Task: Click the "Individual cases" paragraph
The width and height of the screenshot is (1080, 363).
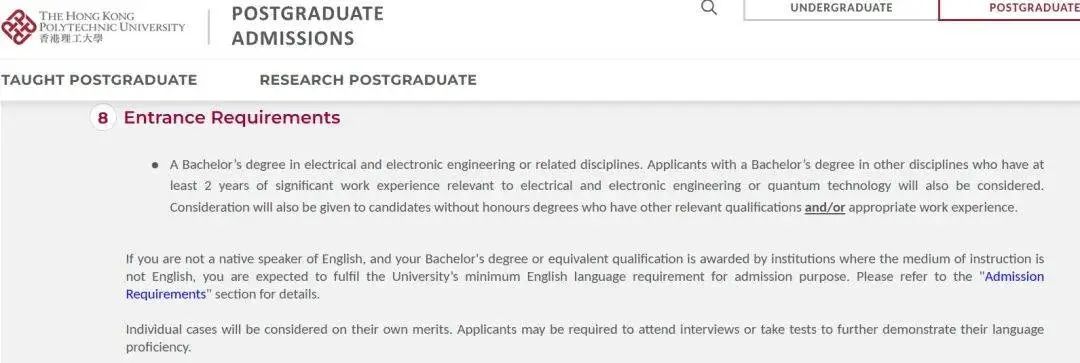Action: [x=585, y=338]
